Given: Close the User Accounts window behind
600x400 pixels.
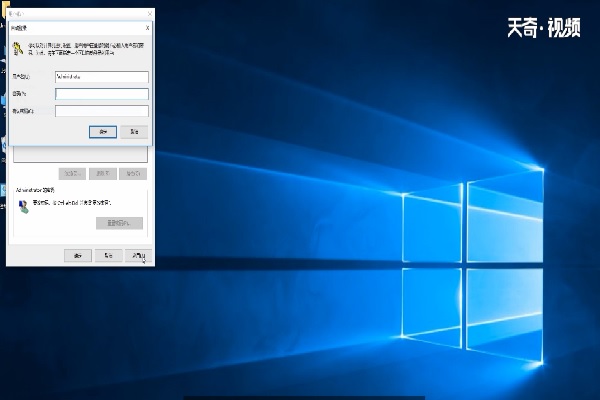Looking at the screenshot, I should point(150,14).
